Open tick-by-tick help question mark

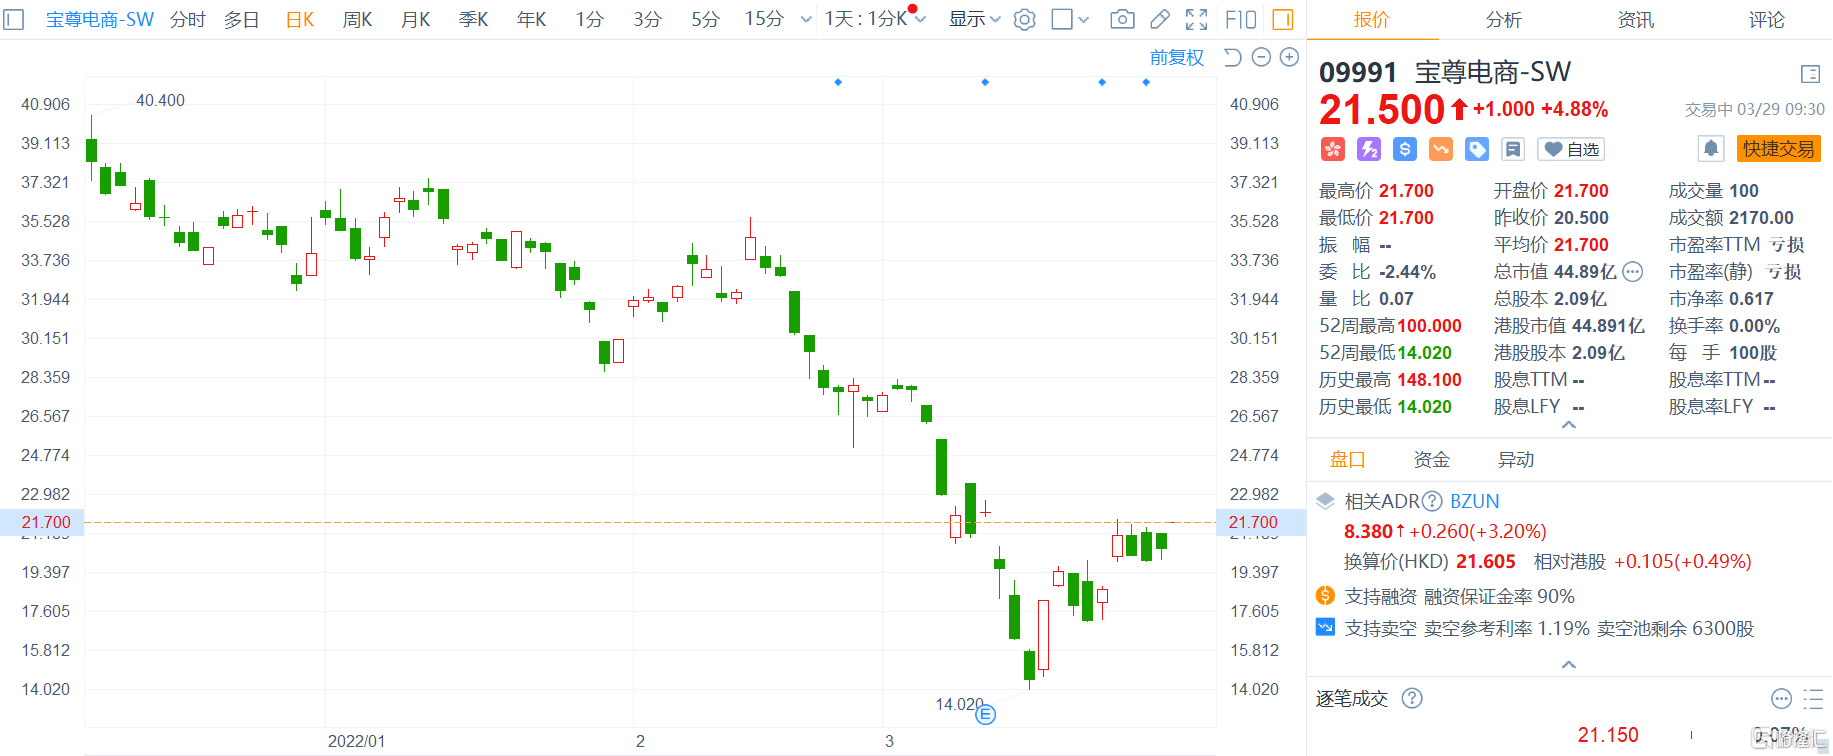point(1412,698)
